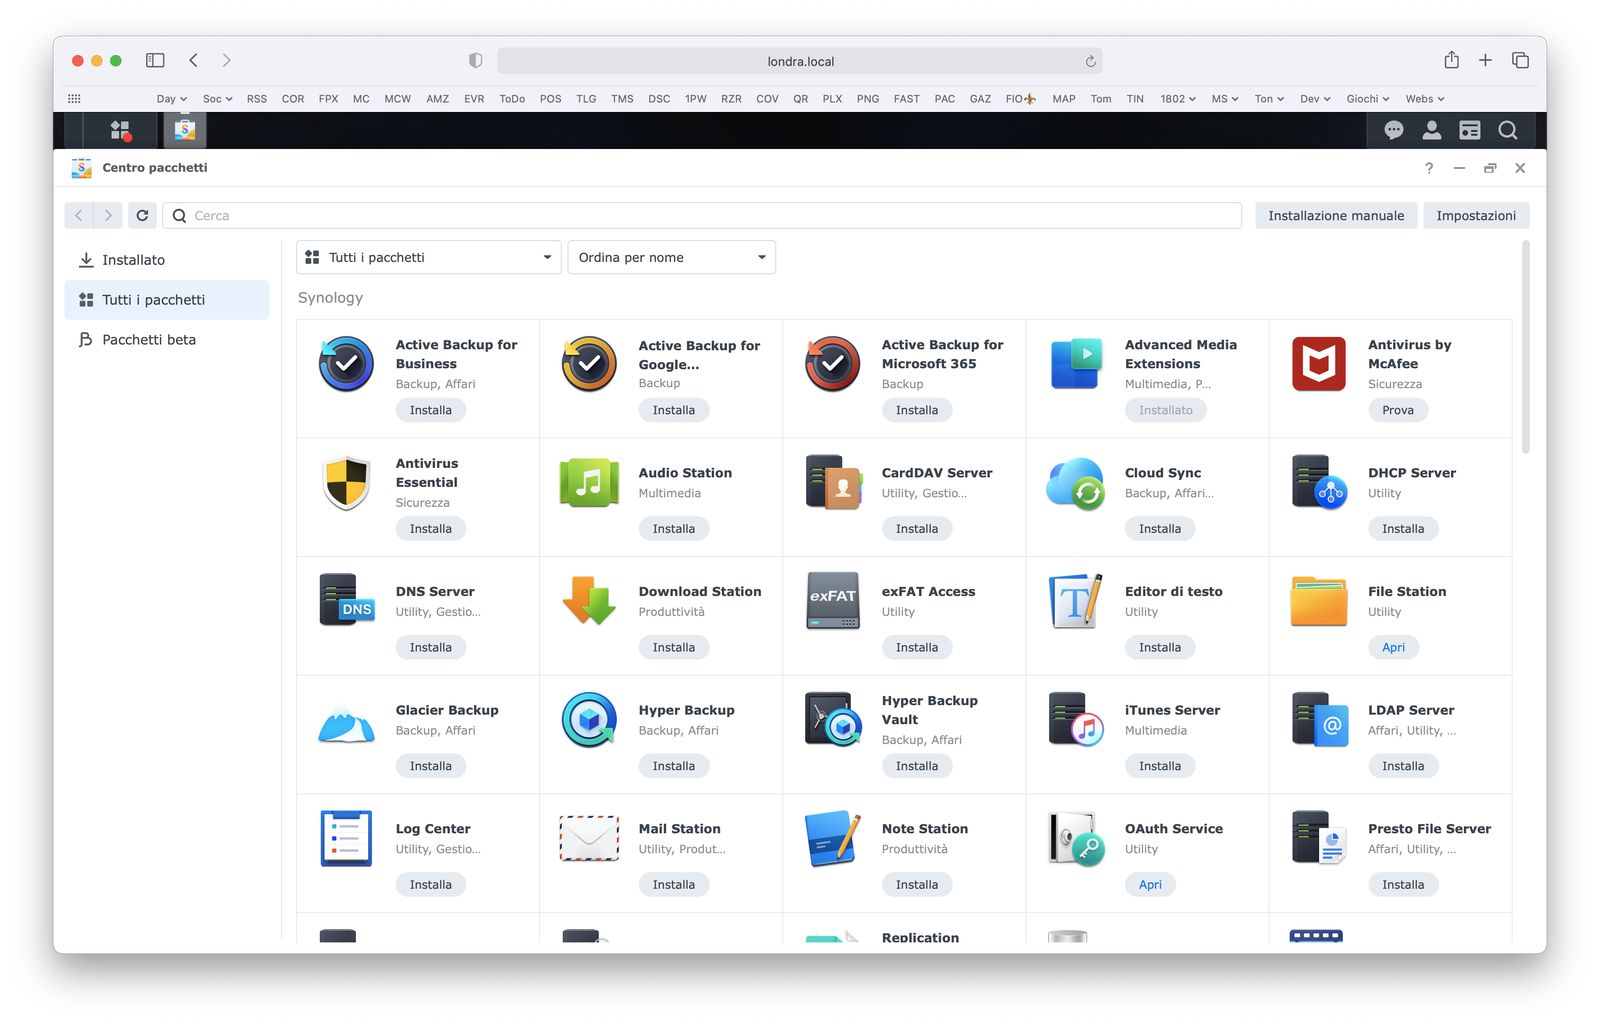Click the LDAP Server icon
The height and width of the screenshot is (1024, 1600).
tap(1320, 720)
